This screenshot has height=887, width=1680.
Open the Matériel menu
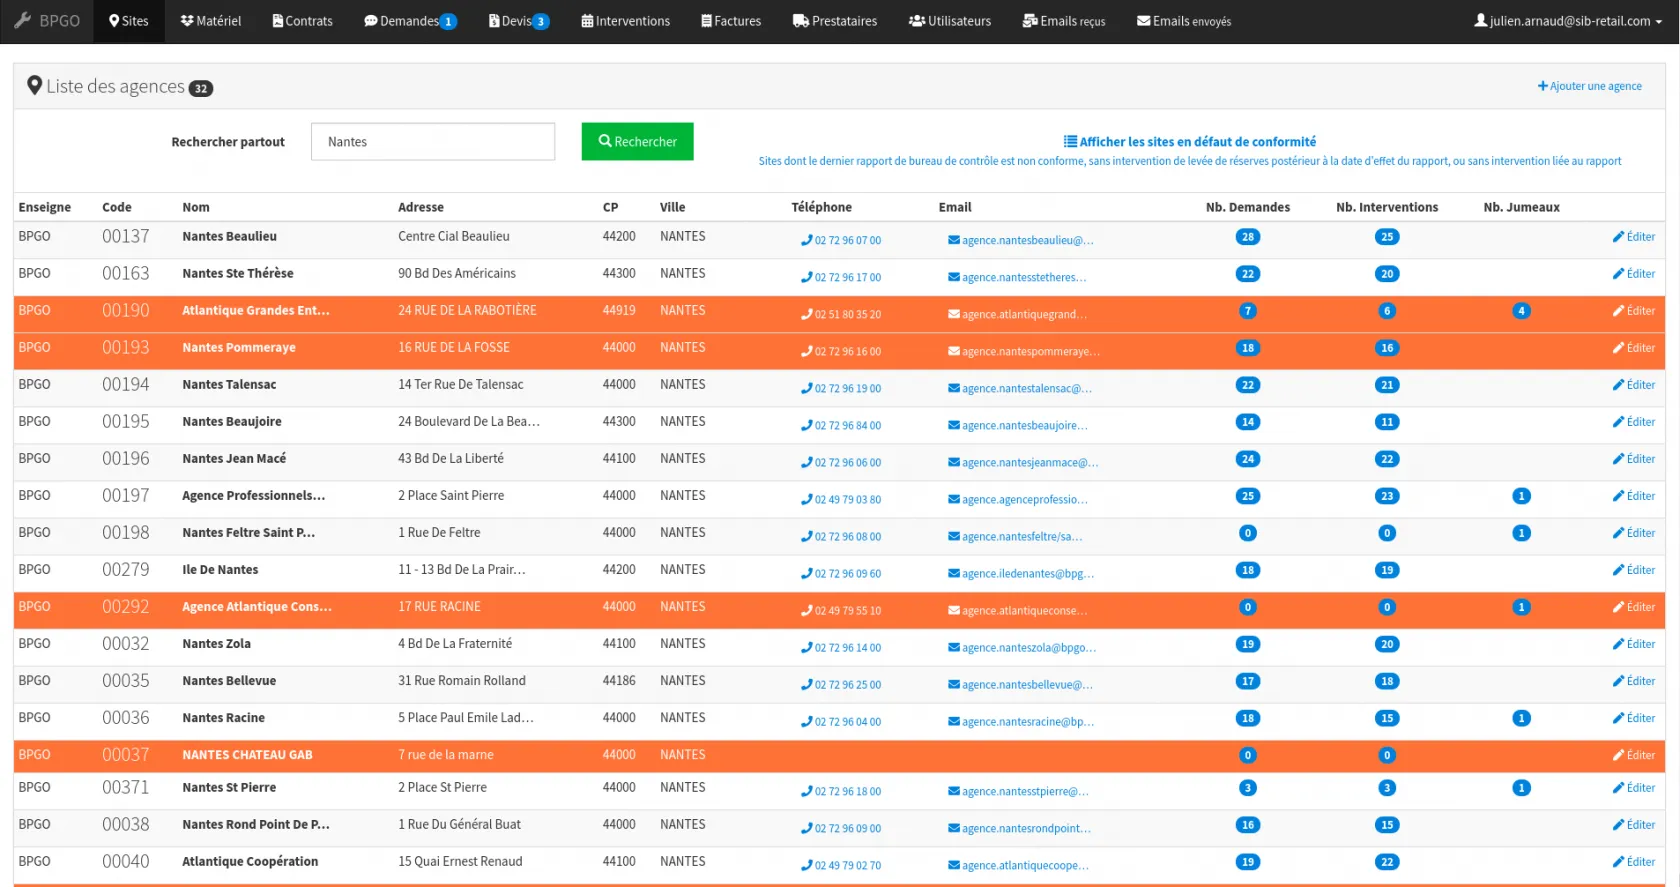click(211, 21)
